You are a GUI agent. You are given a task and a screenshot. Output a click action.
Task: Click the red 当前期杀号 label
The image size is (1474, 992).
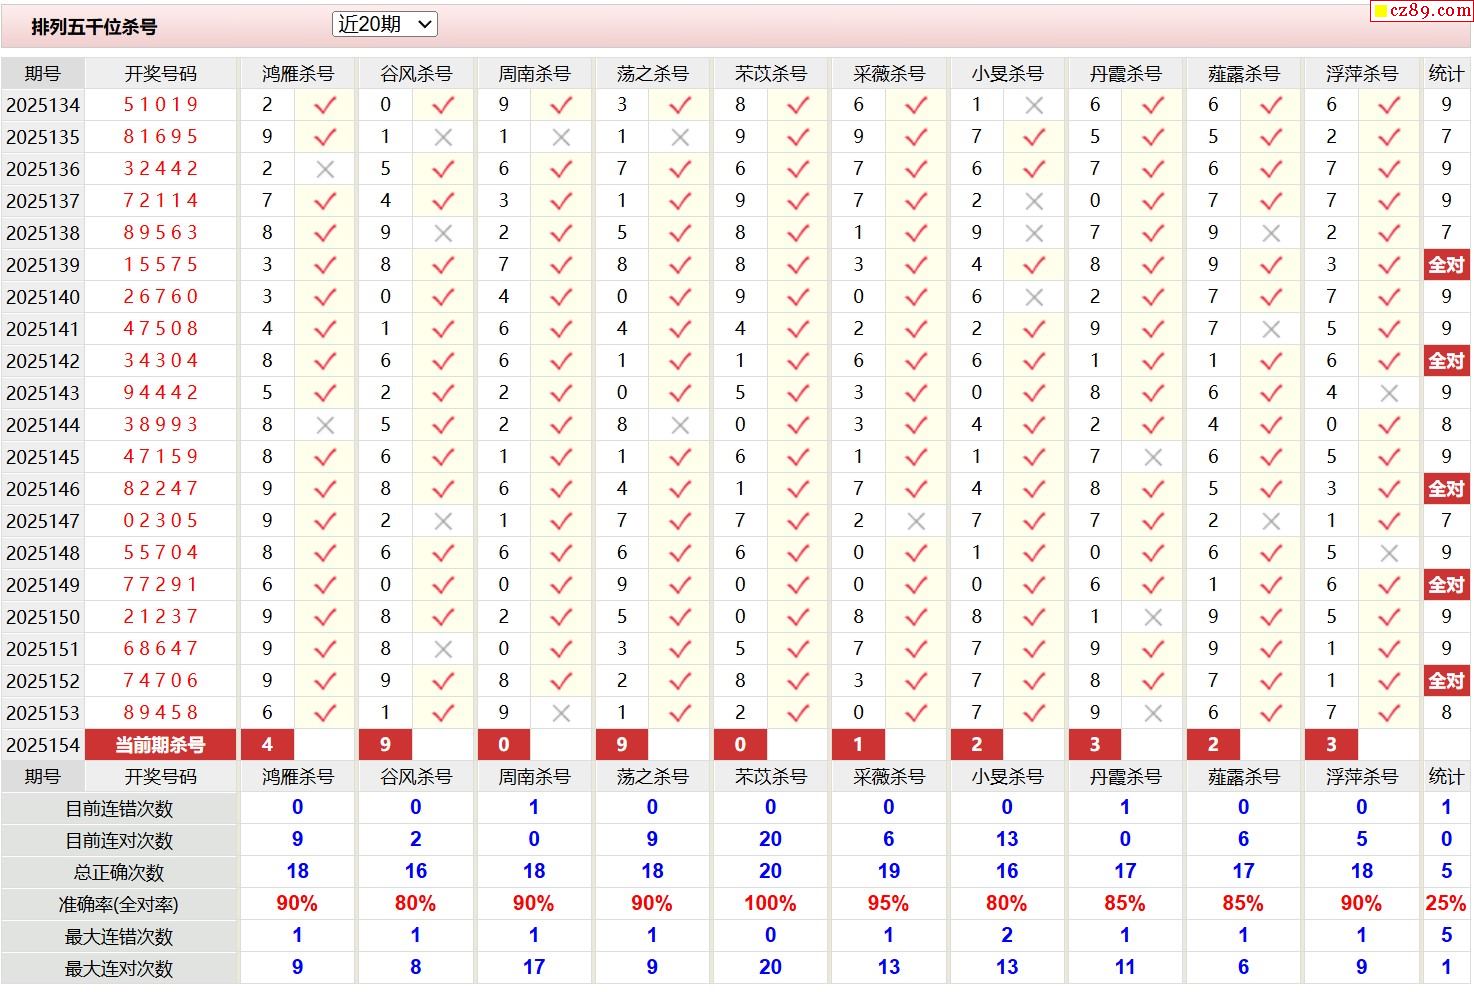tap(161, 745)
